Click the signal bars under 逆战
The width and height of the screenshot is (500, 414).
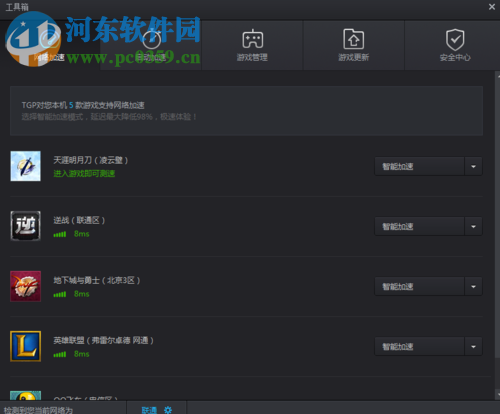pos(60,235)
